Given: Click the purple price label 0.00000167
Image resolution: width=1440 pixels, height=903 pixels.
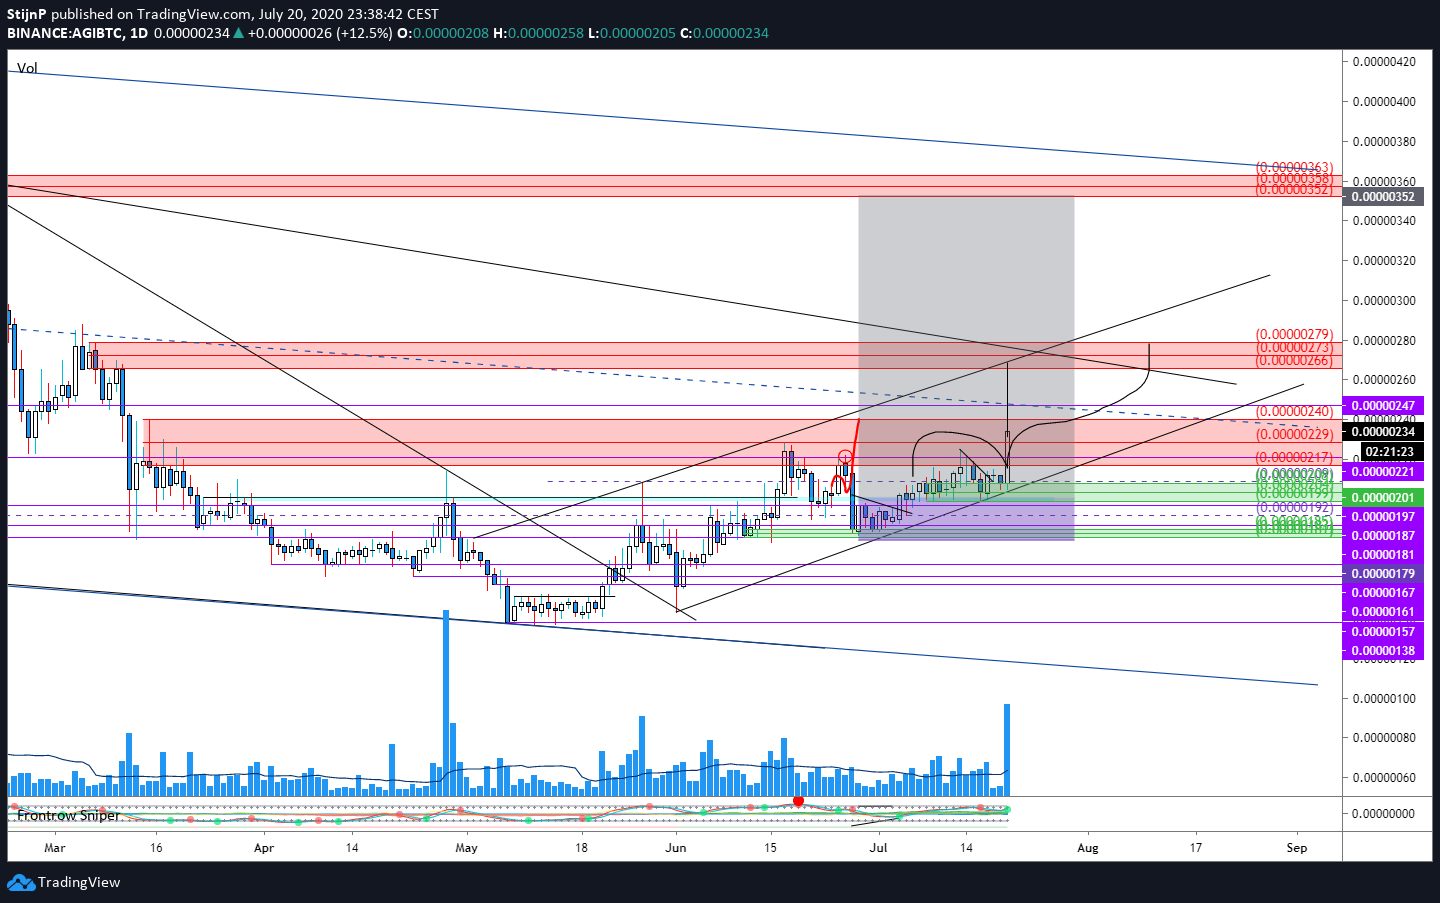Looking at the screenshot, I should click(x=1383, y=593).
